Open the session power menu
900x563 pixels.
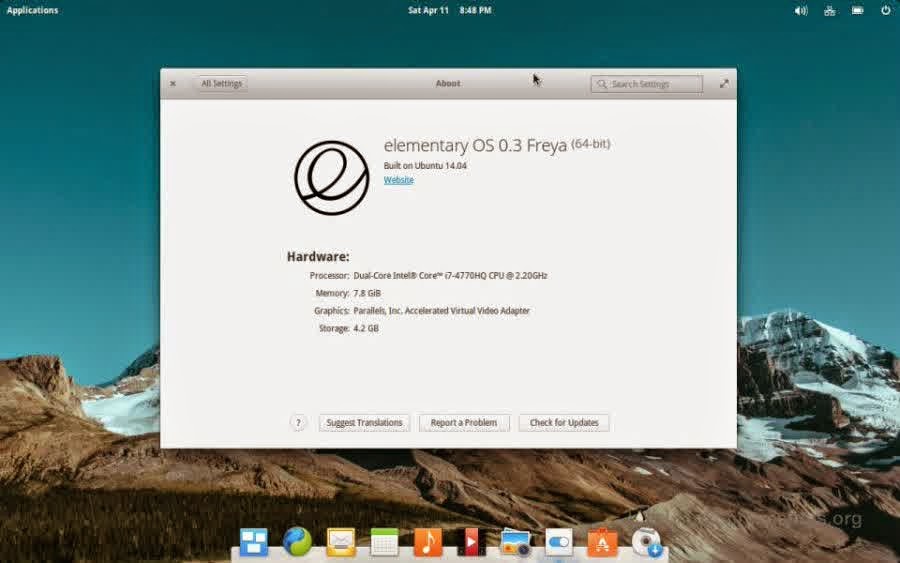click(886, 10)
